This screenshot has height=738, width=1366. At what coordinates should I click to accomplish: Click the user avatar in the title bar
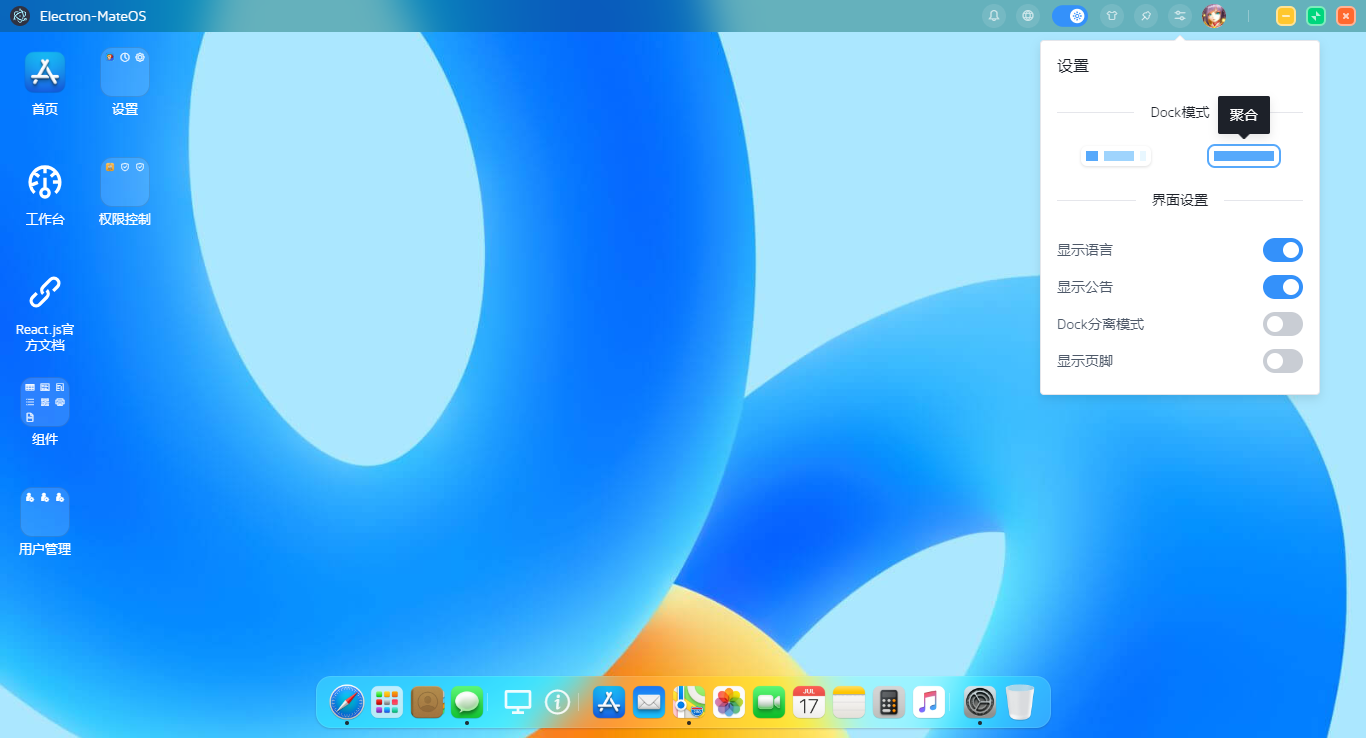point(1215,16)
